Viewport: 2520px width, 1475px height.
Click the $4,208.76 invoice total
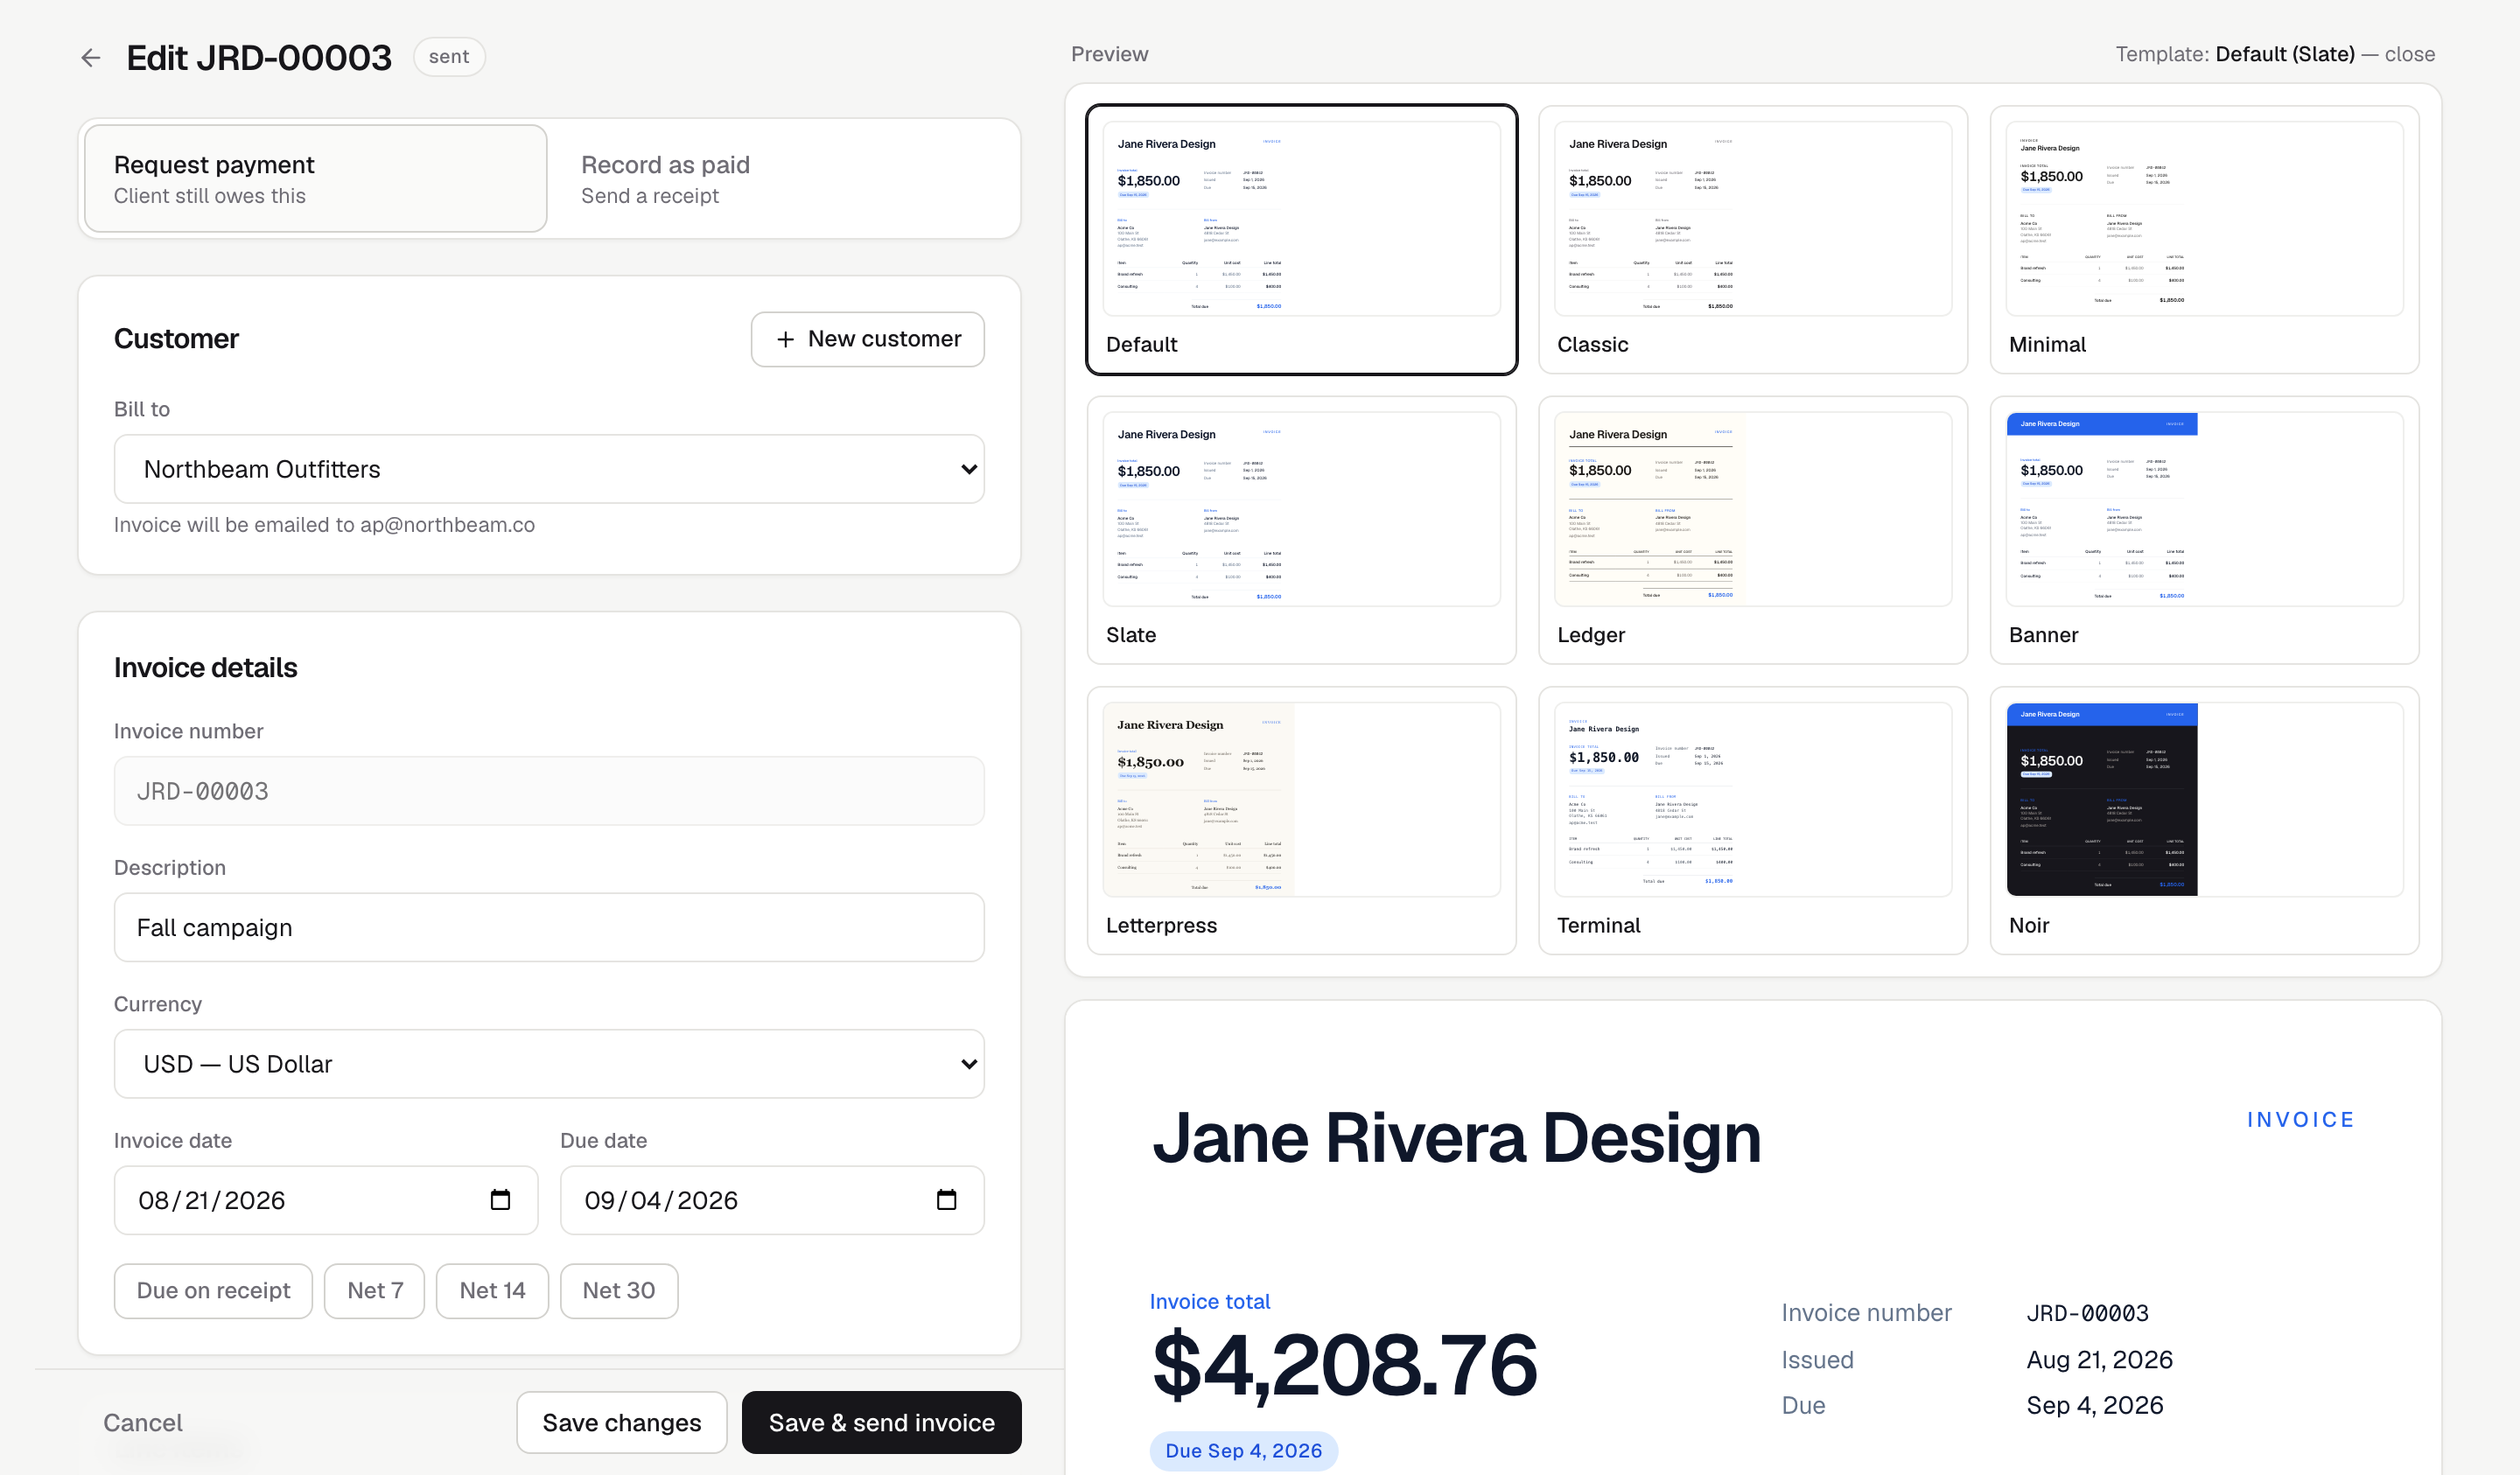tap(1344, 1366)
